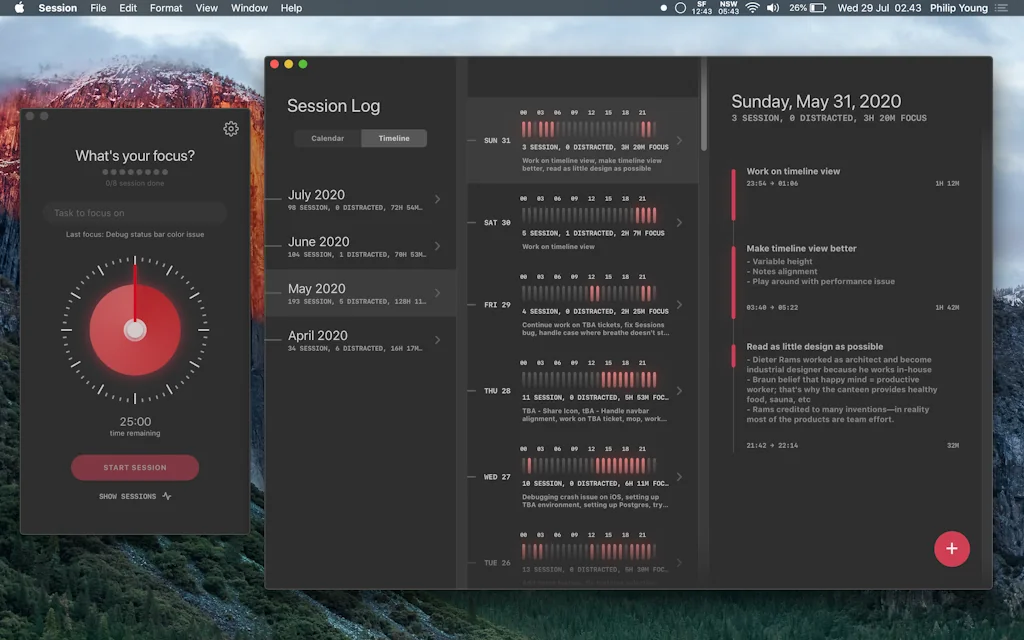The image size is (1024, 640).
Task: Click the volume icon in the menu bar
Action: (774, 8)
